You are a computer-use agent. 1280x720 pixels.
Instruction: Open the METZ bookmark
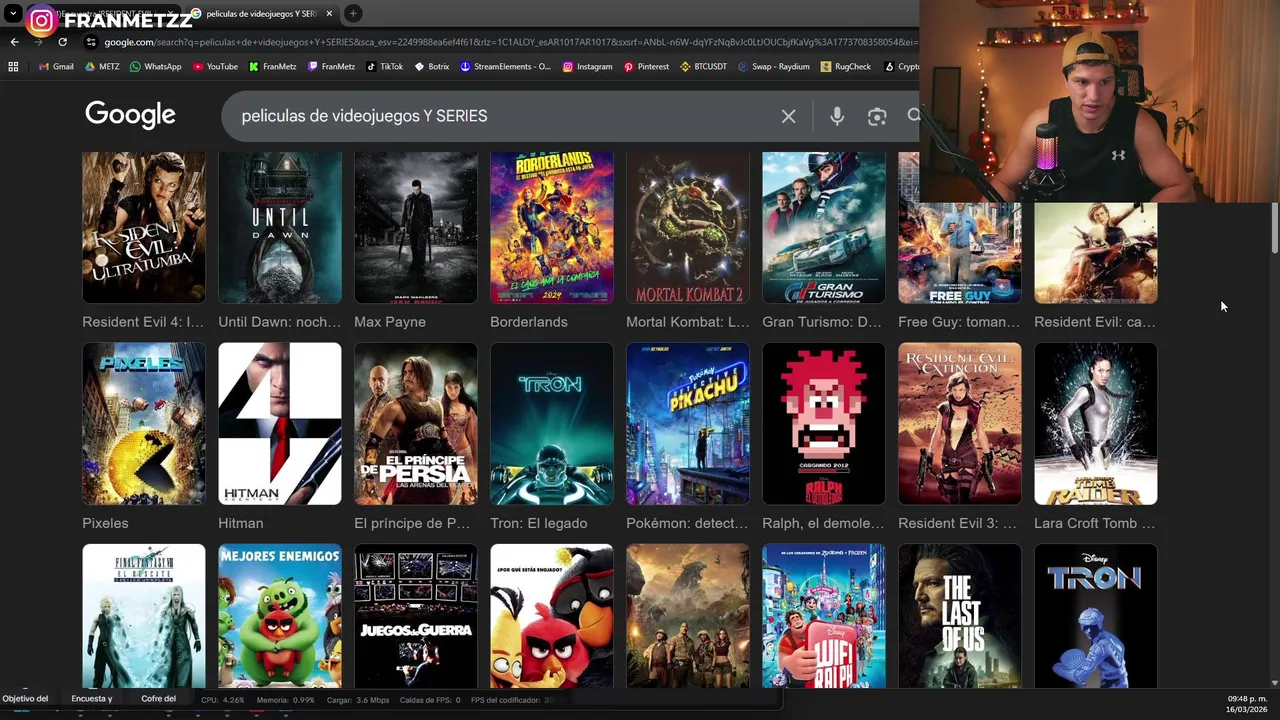tap(102, 67)
